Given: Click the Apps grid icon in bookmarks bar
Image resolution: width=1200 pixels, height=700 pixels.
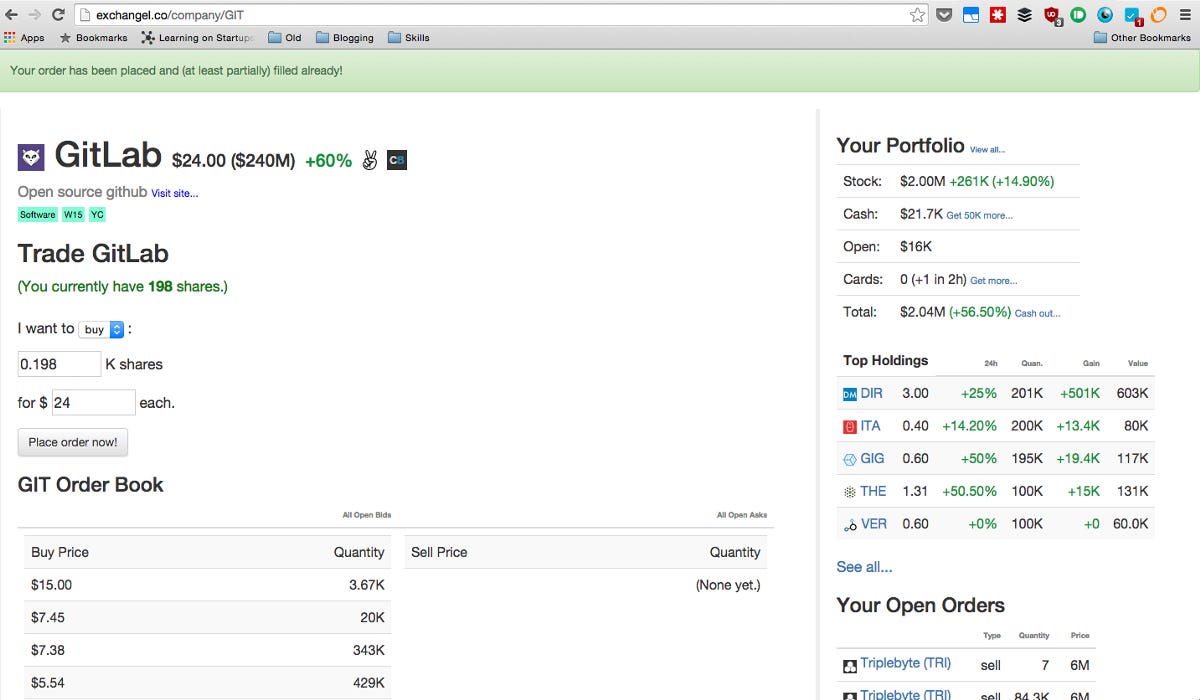Looking at the screenshot, I should tap(10, 38).
